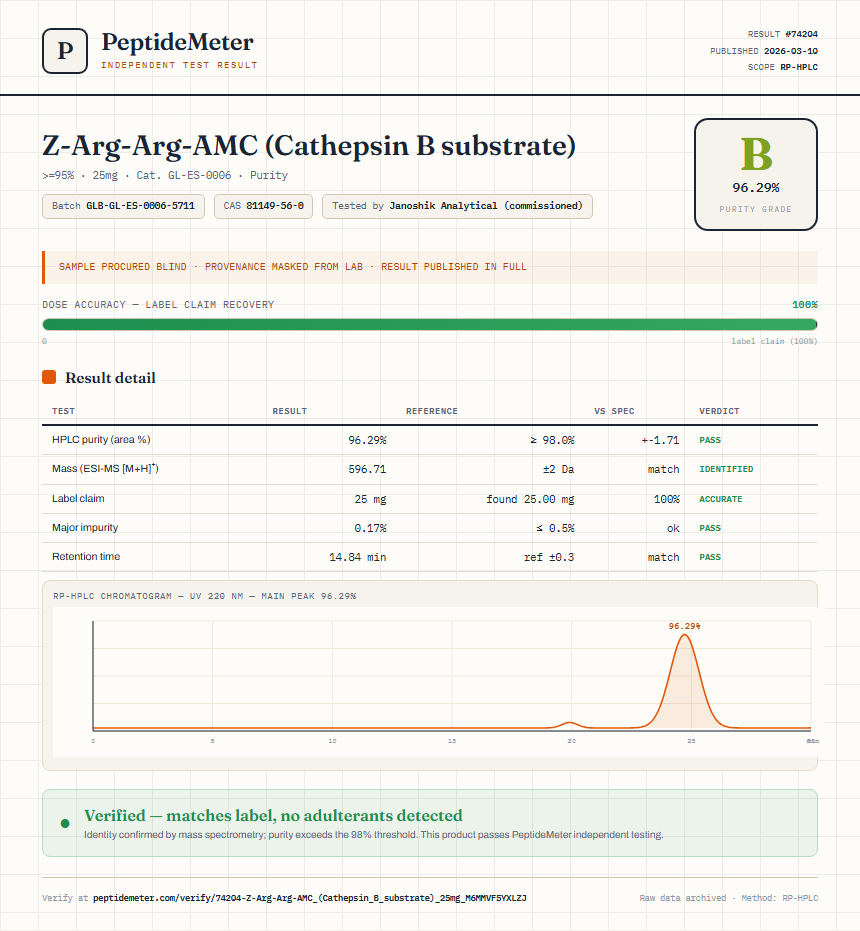Click the 0.17% major impurity value
Image resolution: width=860 pixels, height=931 pixels.
[x=370, y=528]
